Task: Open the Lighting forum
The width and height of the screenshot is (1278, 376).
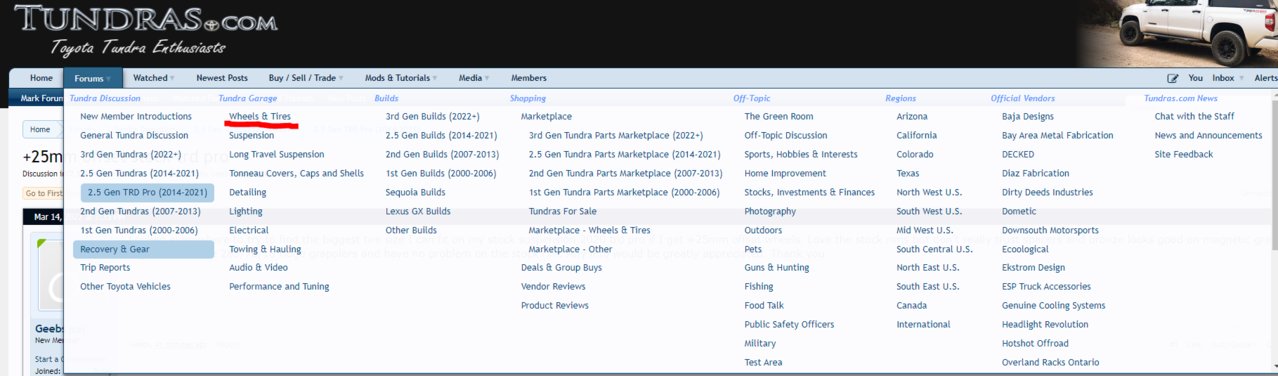Action: click(246, 211)
